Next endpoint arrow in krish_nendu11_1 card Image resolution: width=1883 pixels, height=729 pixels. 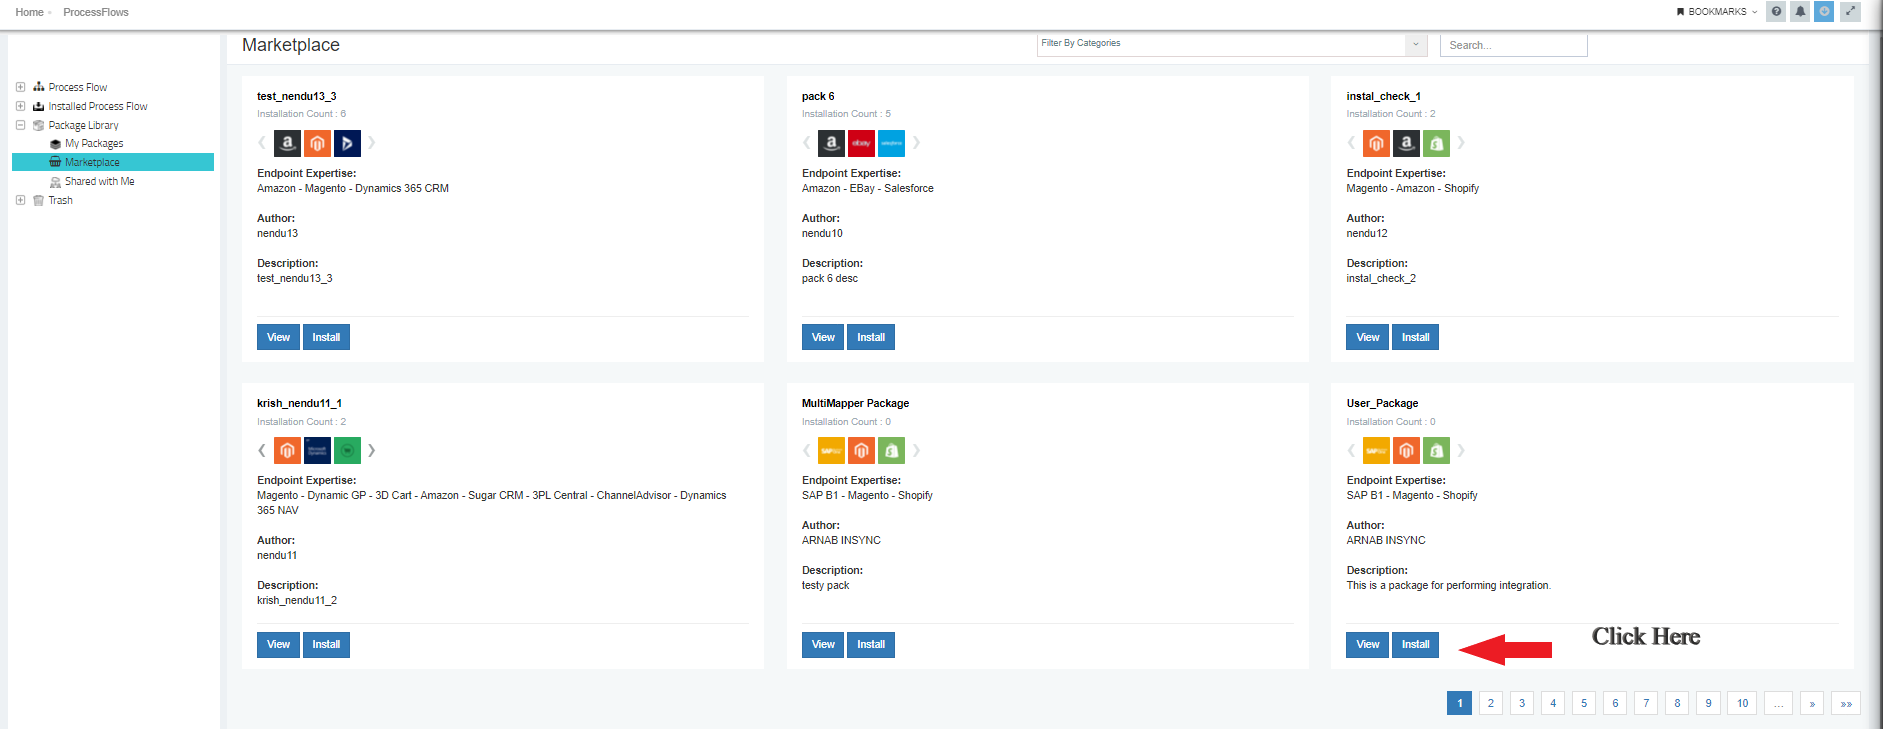click(x=372, y=451)
